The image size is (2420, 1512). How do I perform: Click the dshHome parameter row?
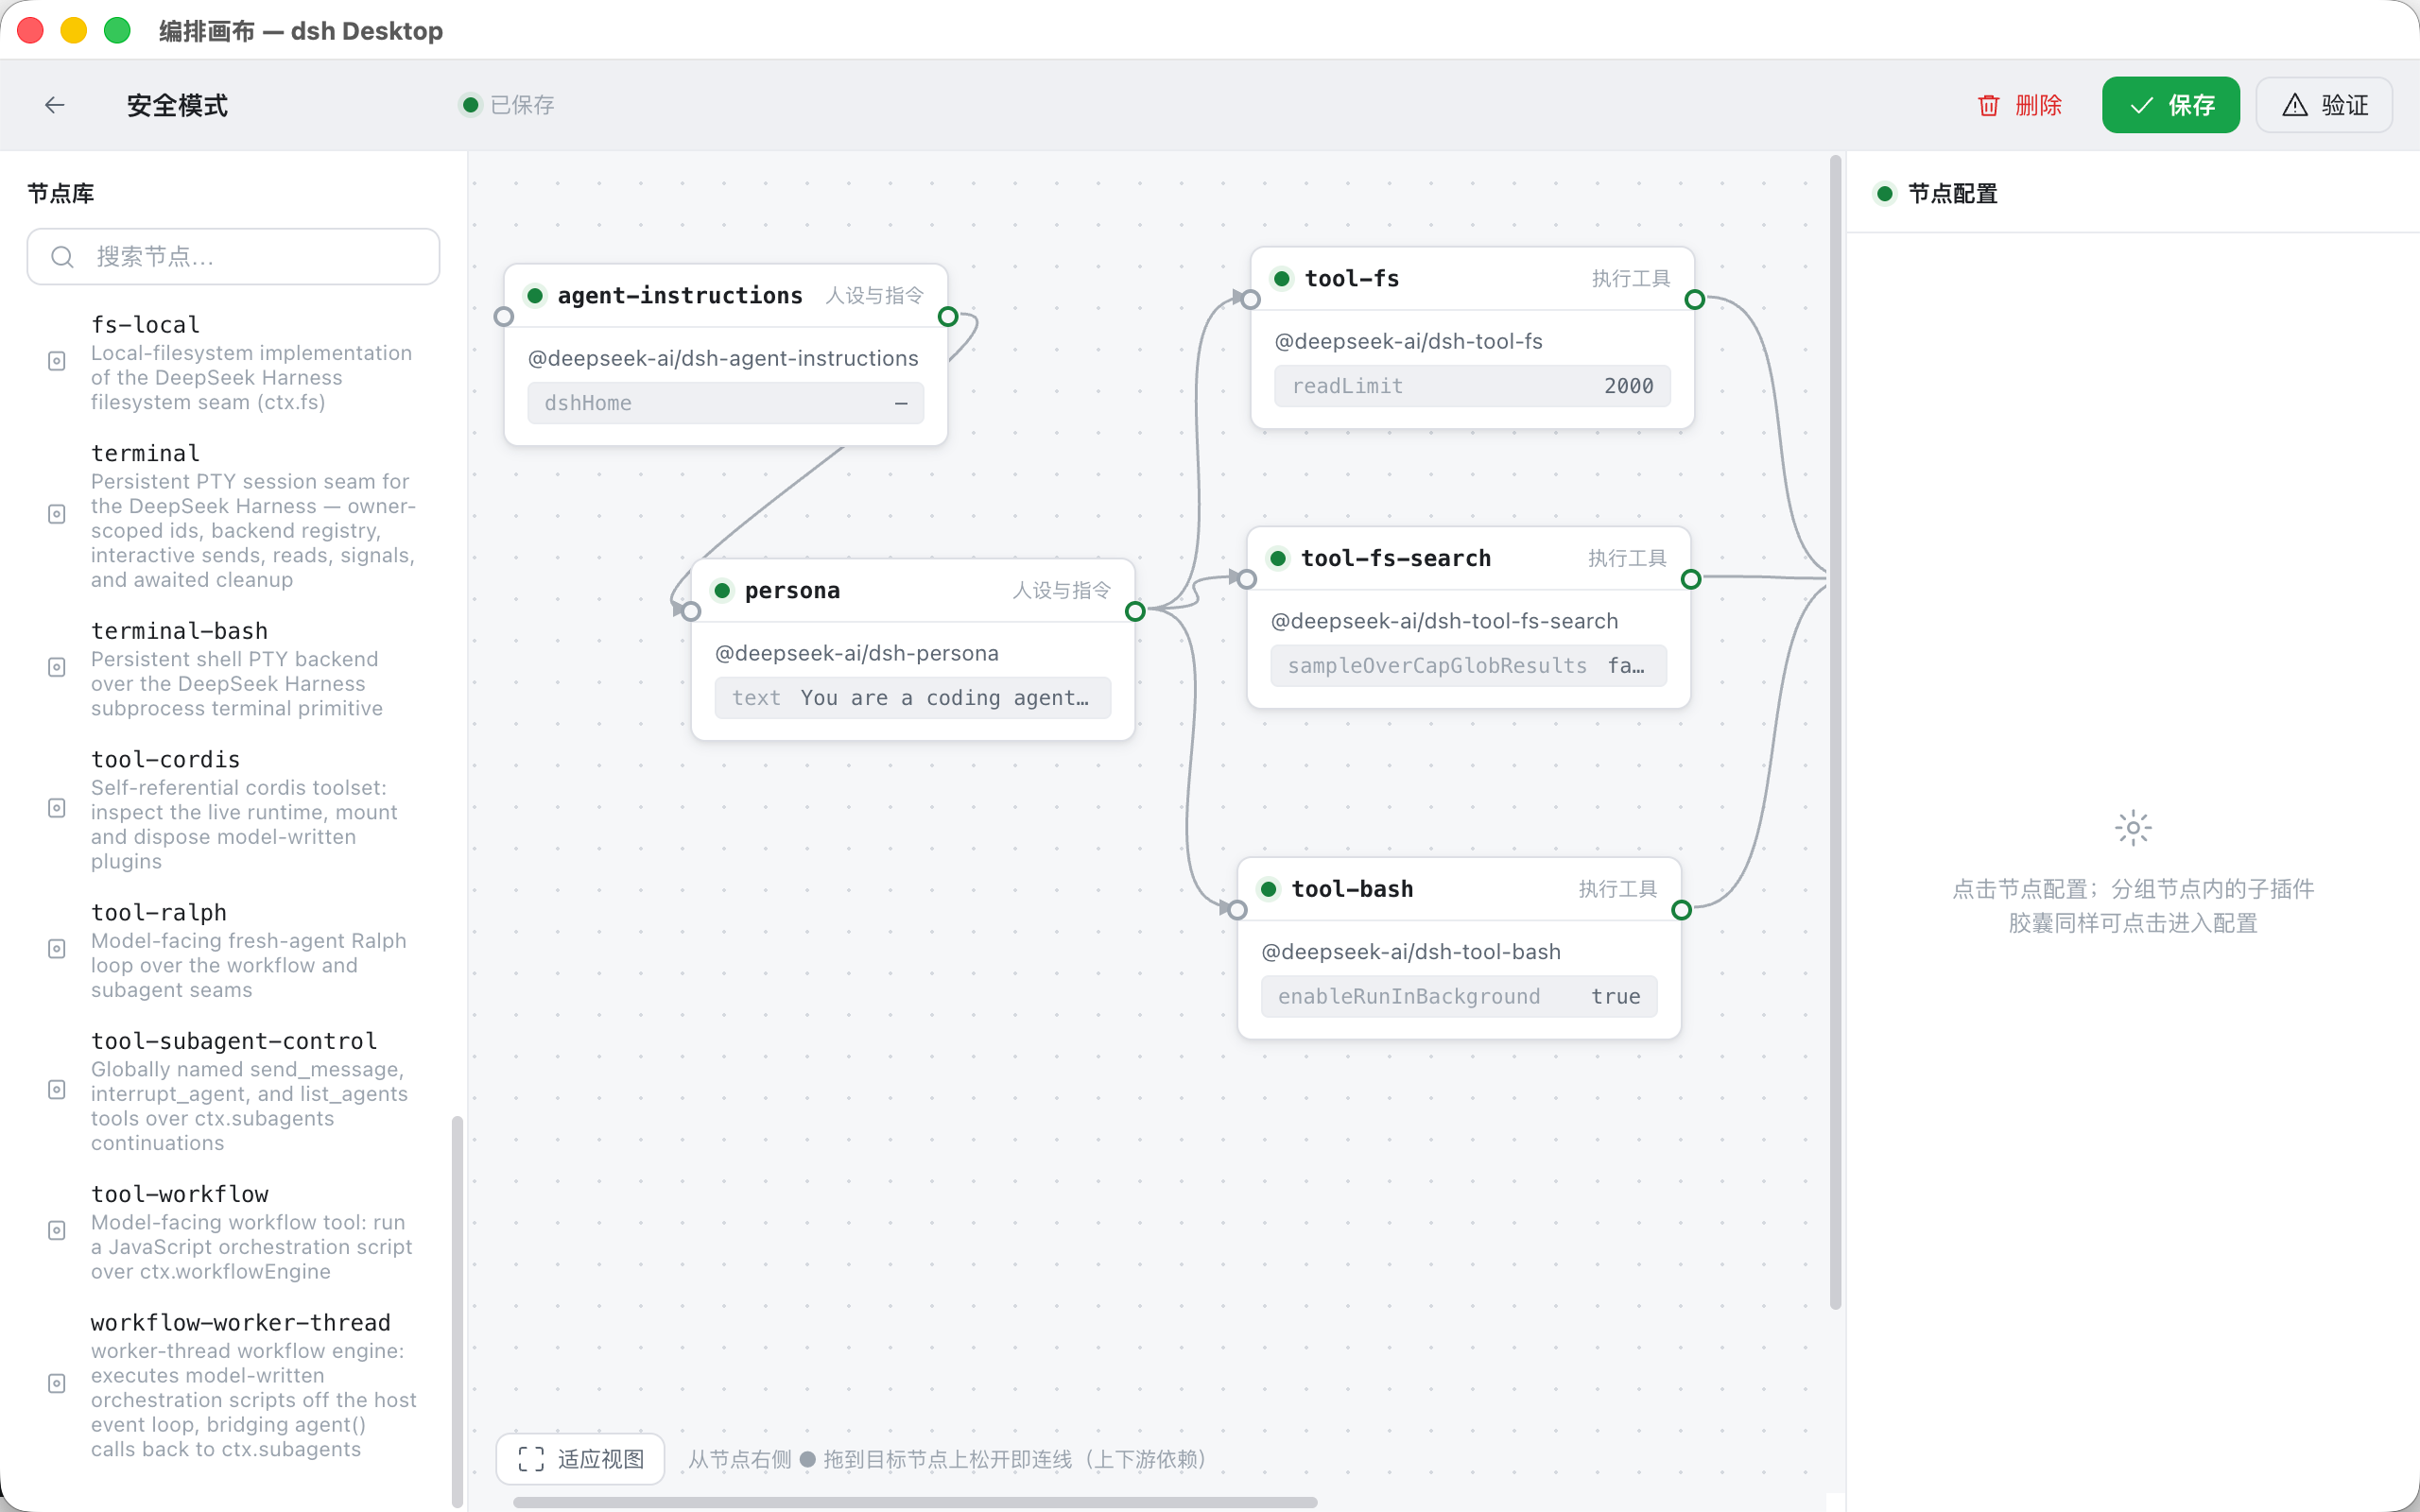click(726, 403)
